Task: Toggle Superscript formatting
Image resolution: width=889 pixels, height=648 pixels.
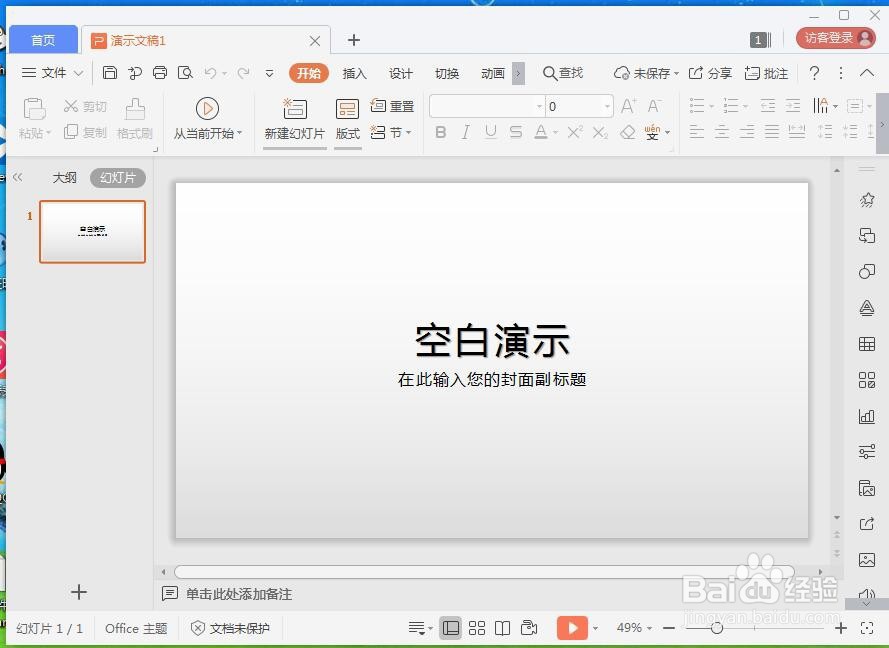Action: coord(575,133)
